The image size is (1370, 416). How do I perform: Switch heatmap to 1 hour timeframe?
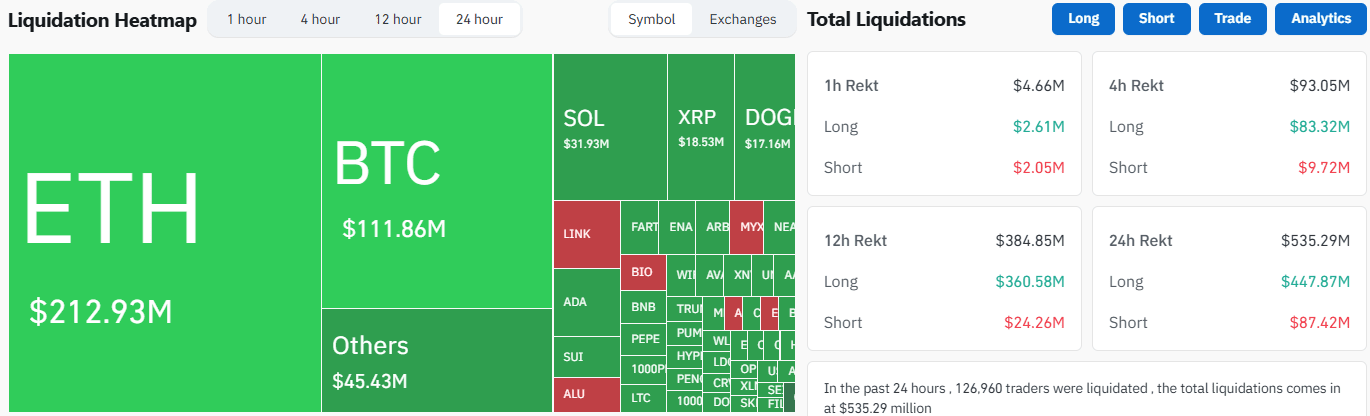(245, 19)
